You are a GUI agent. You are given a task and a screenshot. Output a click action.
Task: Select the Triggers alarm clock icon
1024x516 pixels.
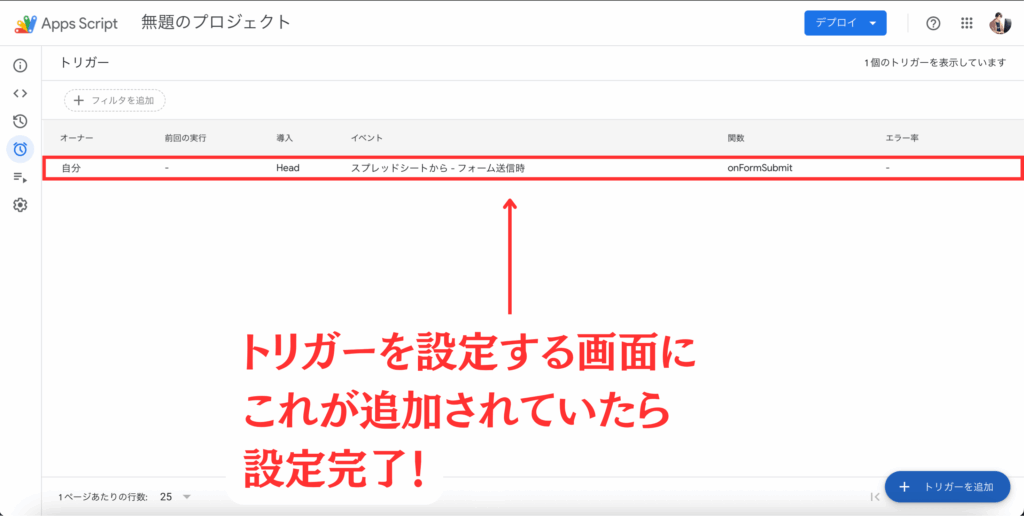(20, 150)
